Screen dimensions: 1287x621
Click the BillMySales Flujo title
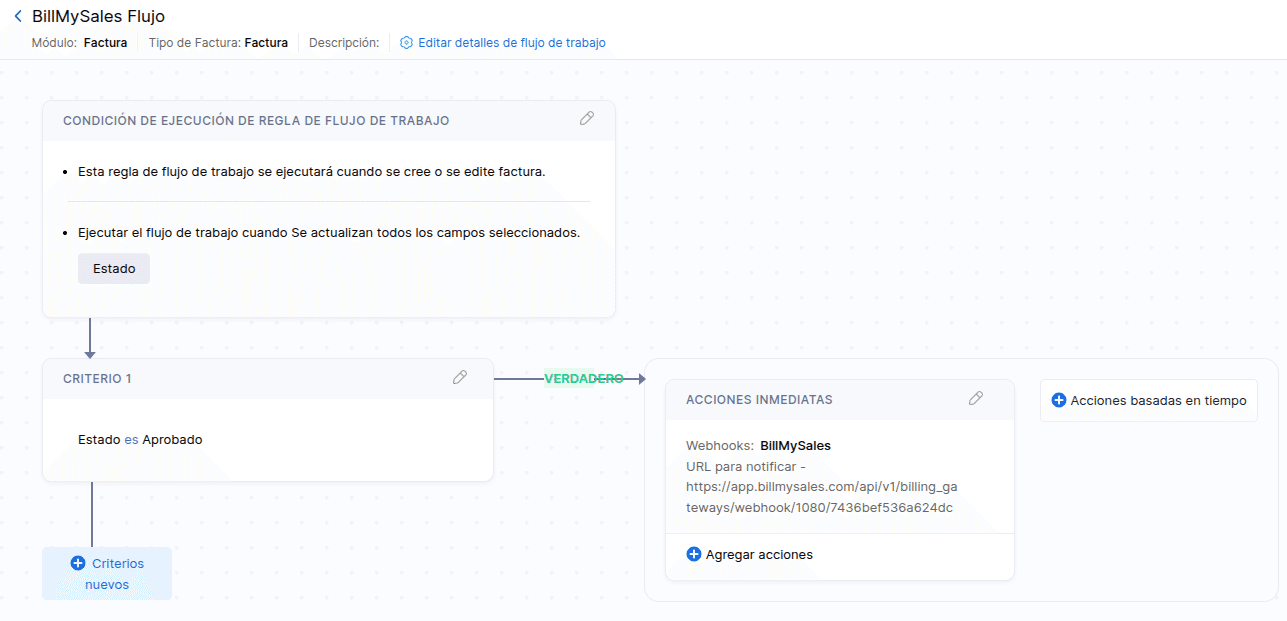pyautogui.click(x=99, y=16)
